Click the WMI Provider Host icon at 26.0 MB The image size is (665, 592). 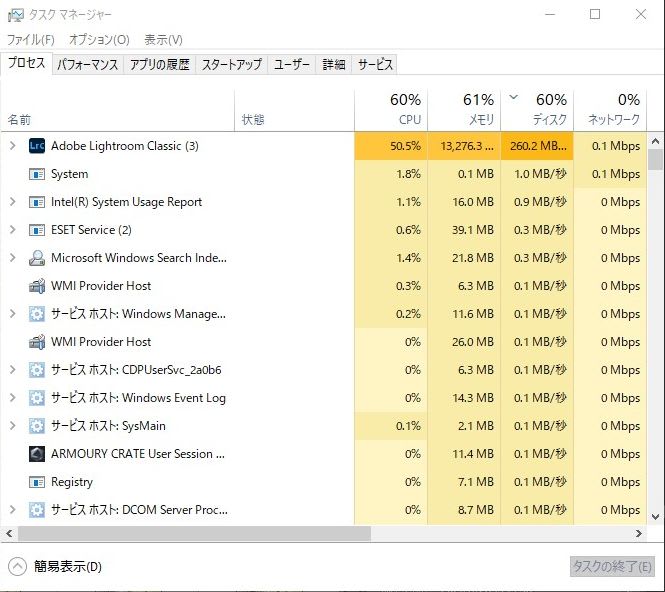37,342
